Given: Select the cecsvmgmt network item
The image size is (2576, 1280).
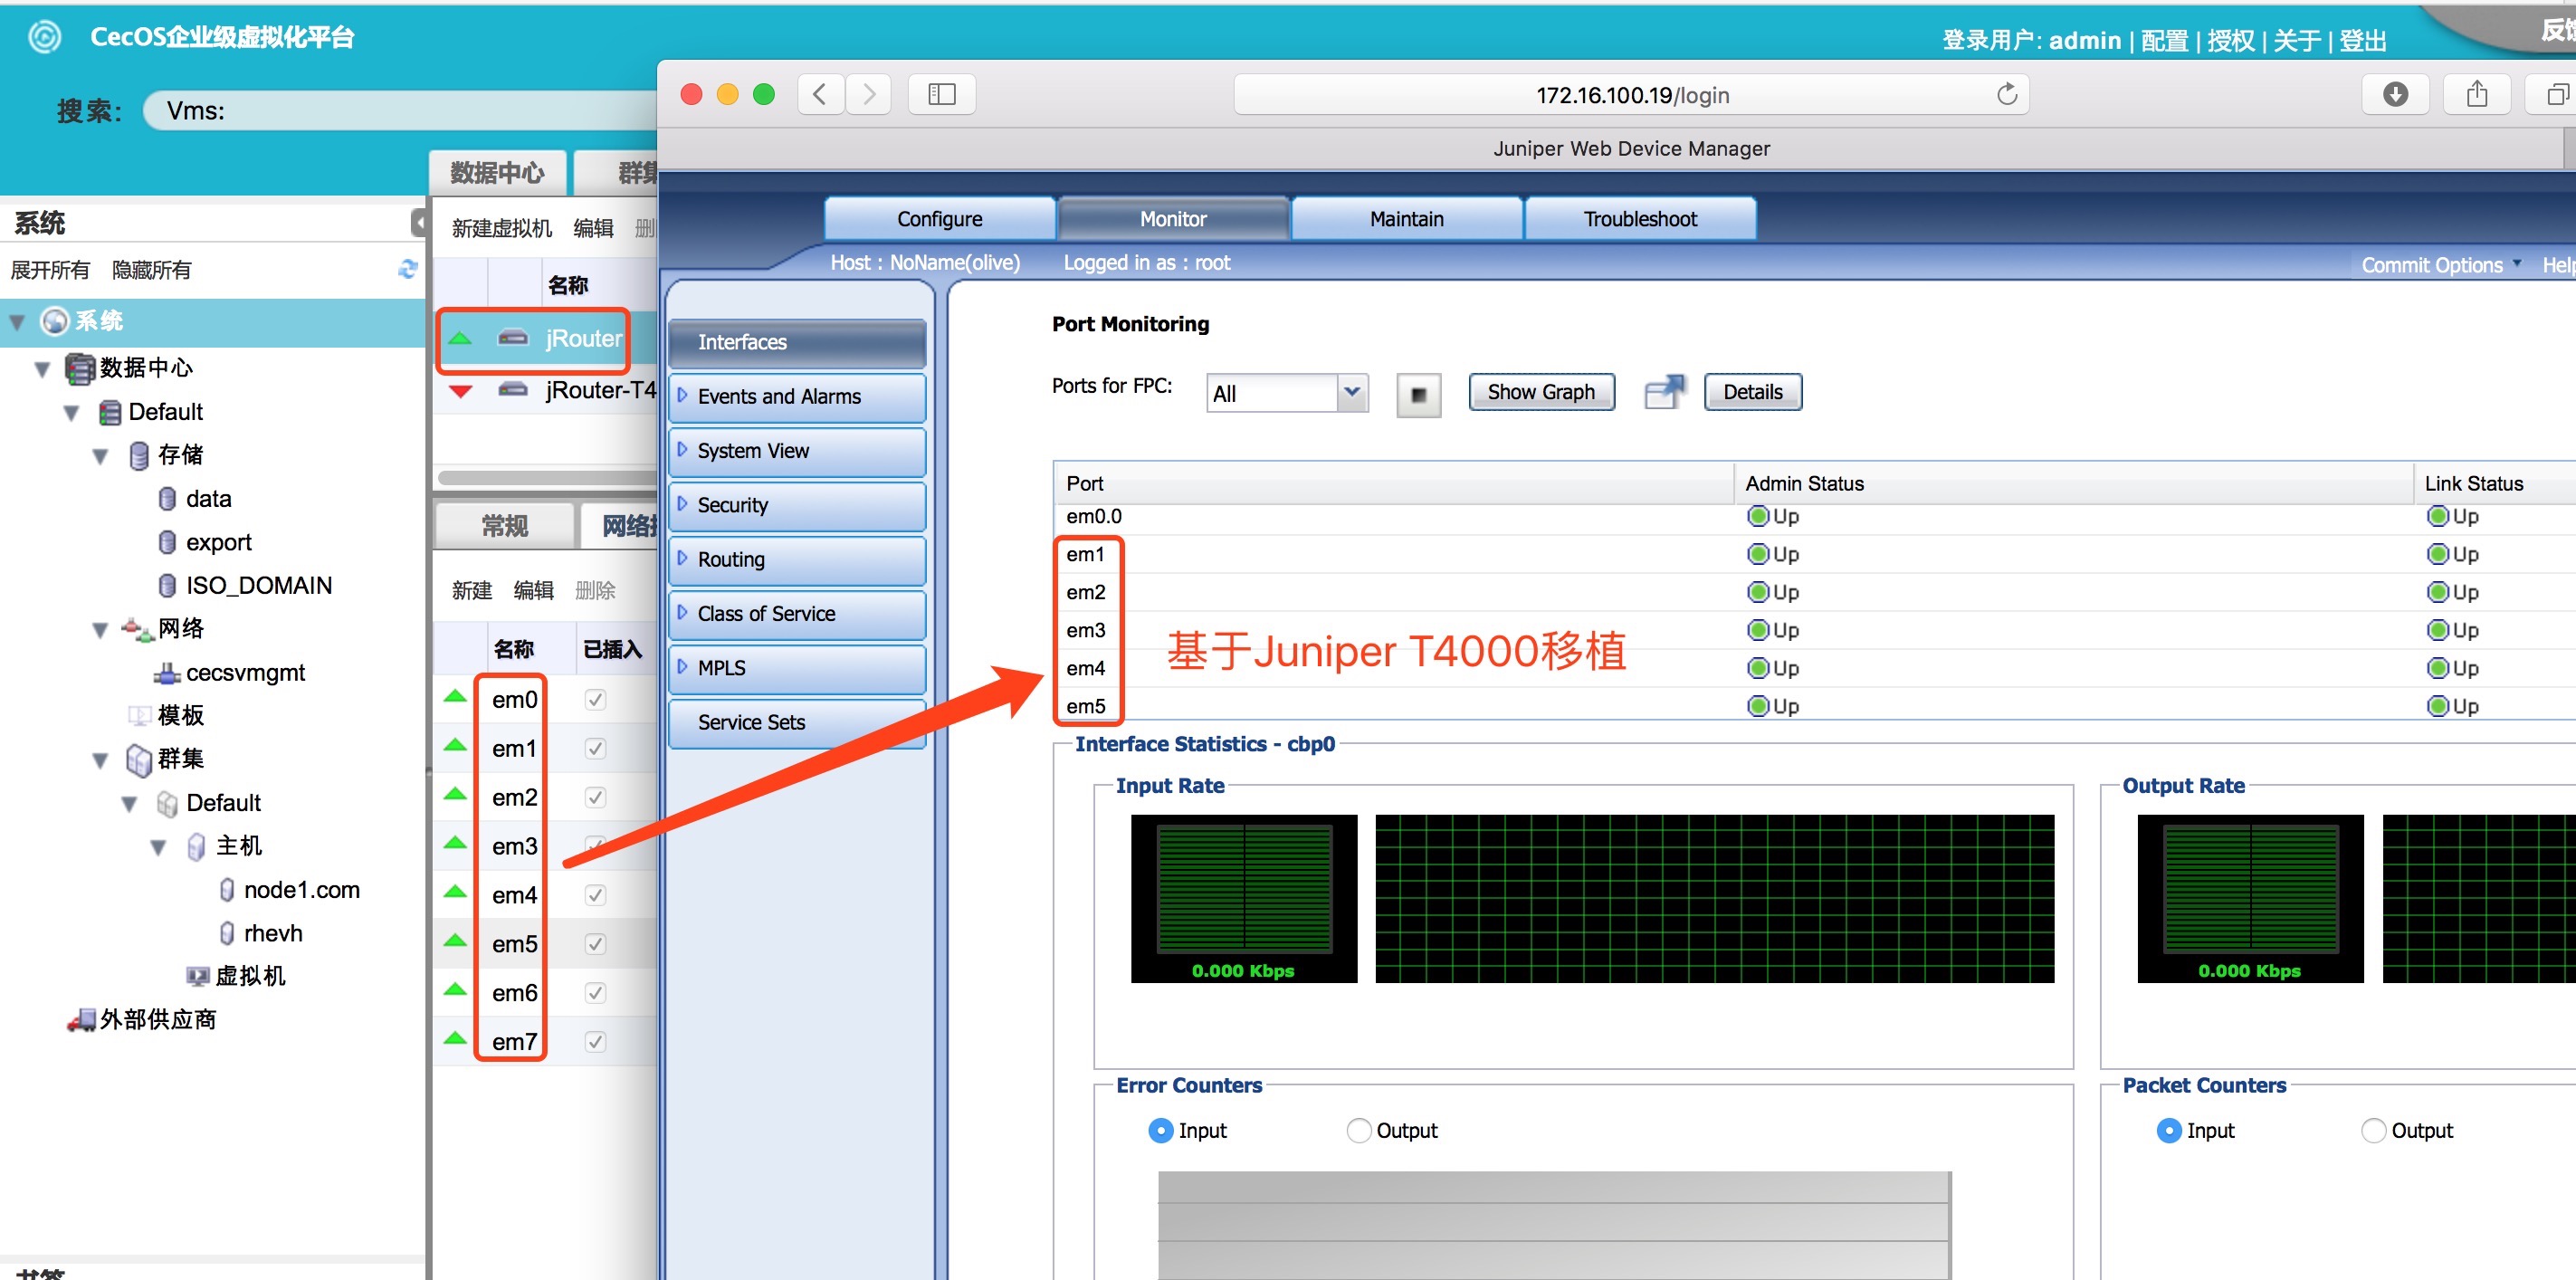Looking at the screenshot, I should pyautogui.click(x=230, y=673).
